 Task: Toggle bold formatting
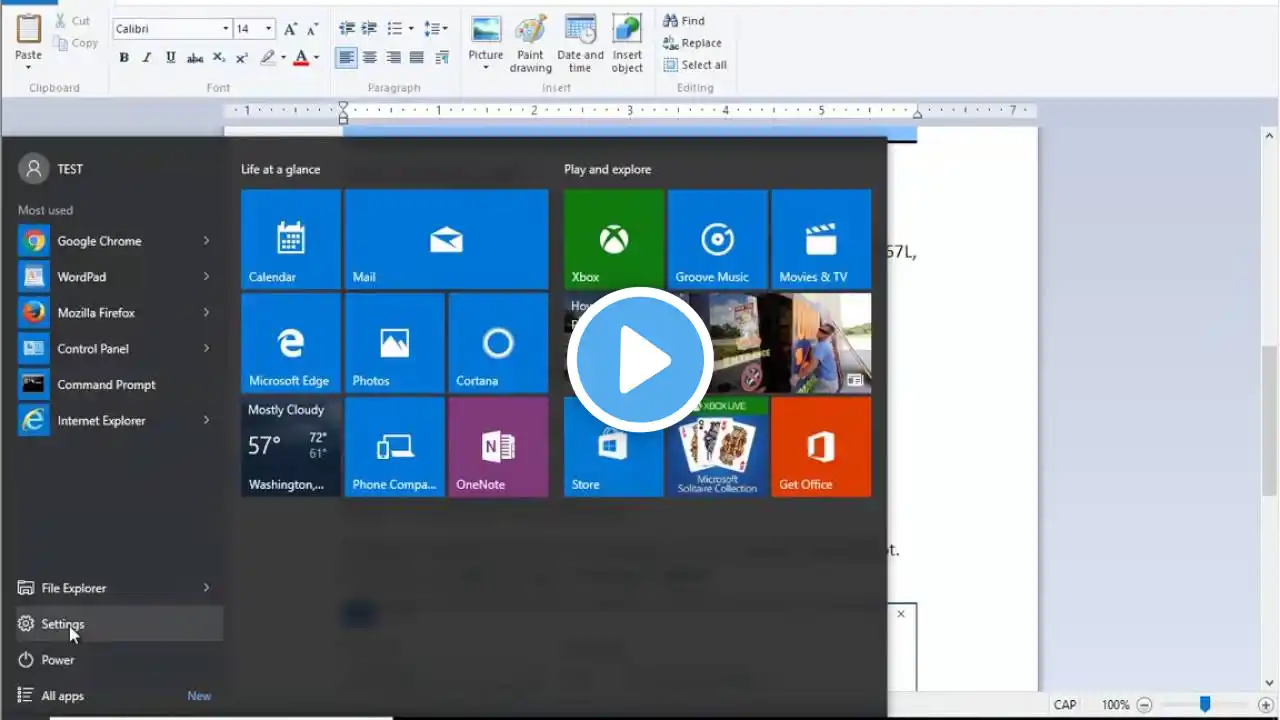tap(124, 58)
